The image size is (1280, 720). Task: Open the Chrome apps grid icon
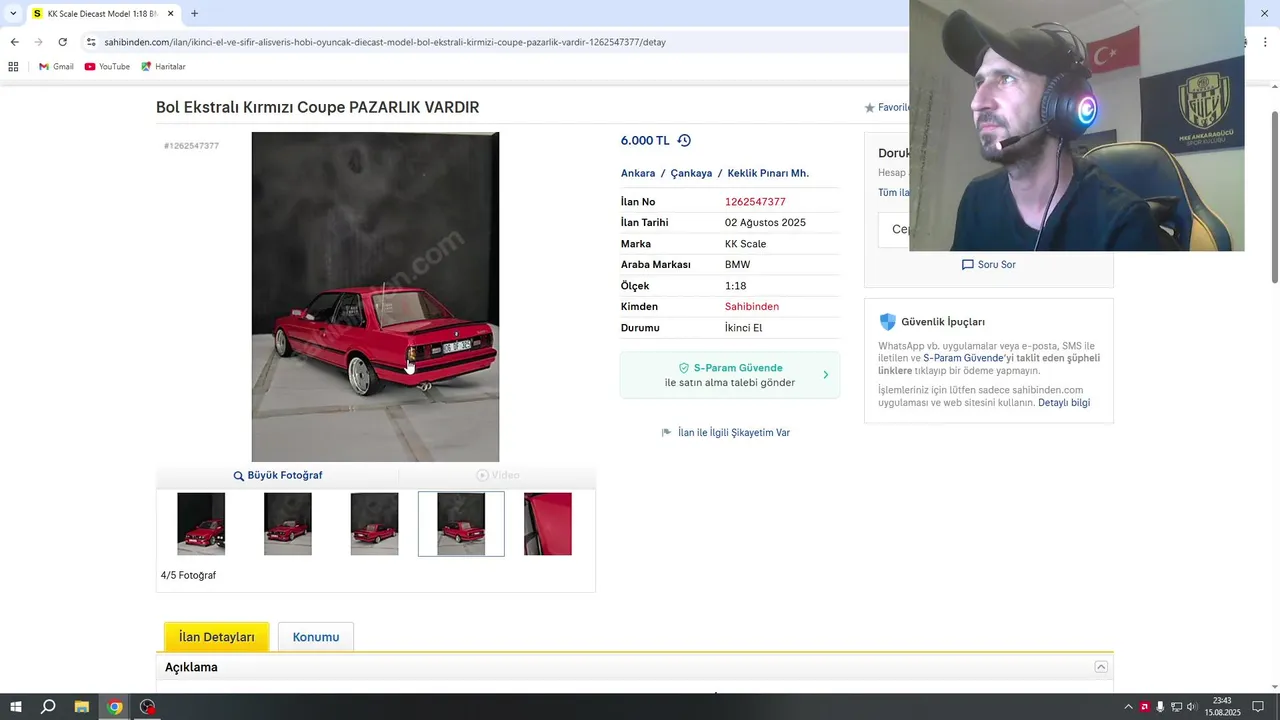point(13,67)
